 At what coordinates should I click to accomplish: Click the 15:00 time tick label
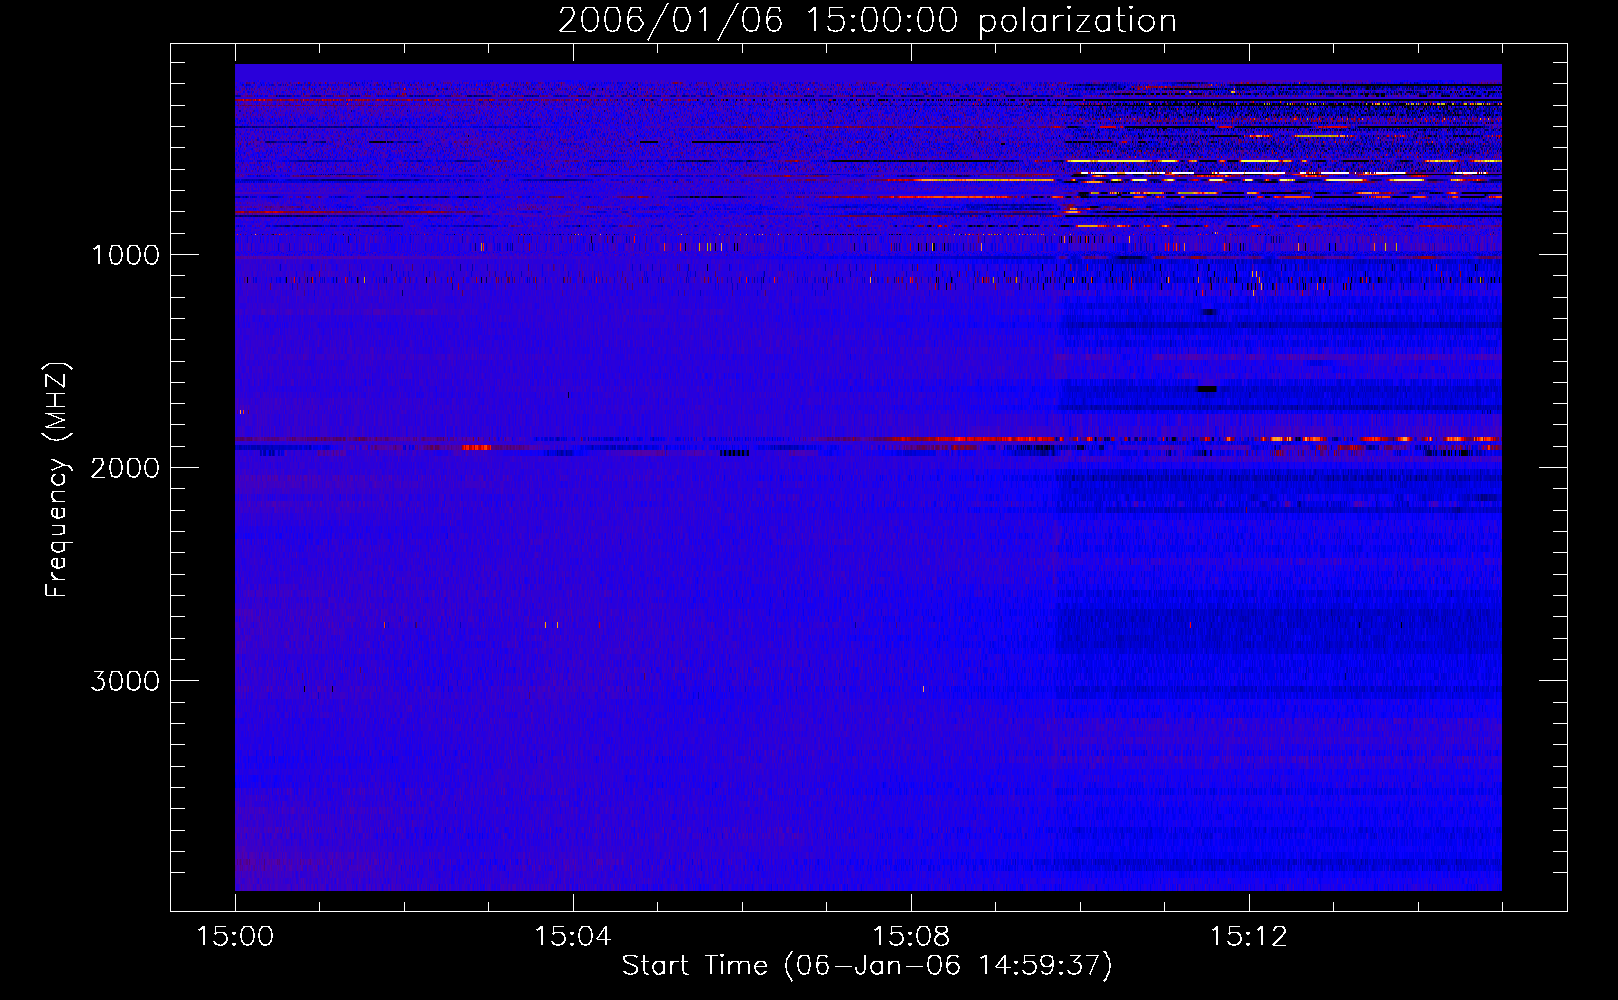[x=235, y=937]
